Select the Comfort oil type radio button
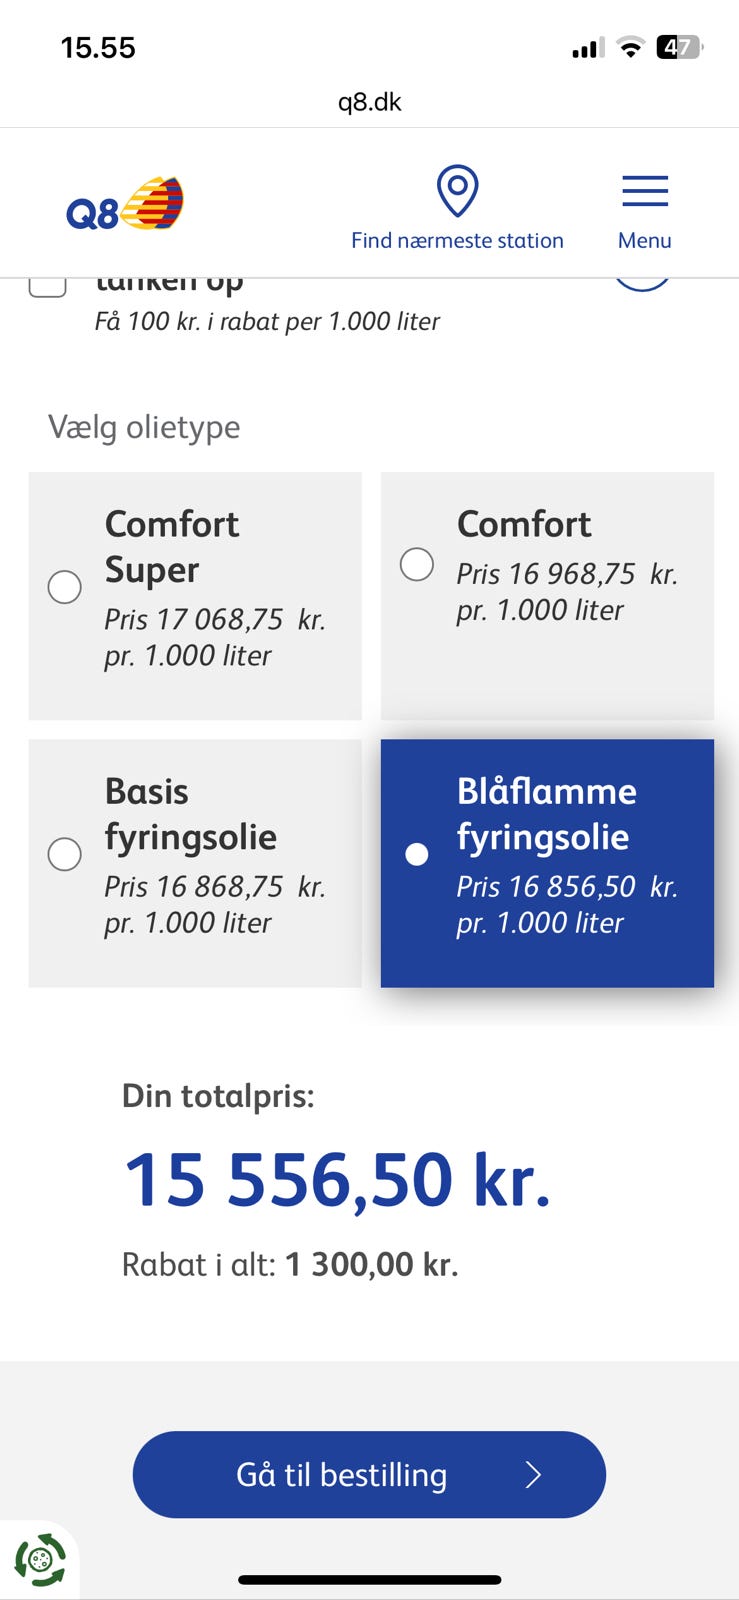The height and width of the screenshot is (1600, 739). 417,564
